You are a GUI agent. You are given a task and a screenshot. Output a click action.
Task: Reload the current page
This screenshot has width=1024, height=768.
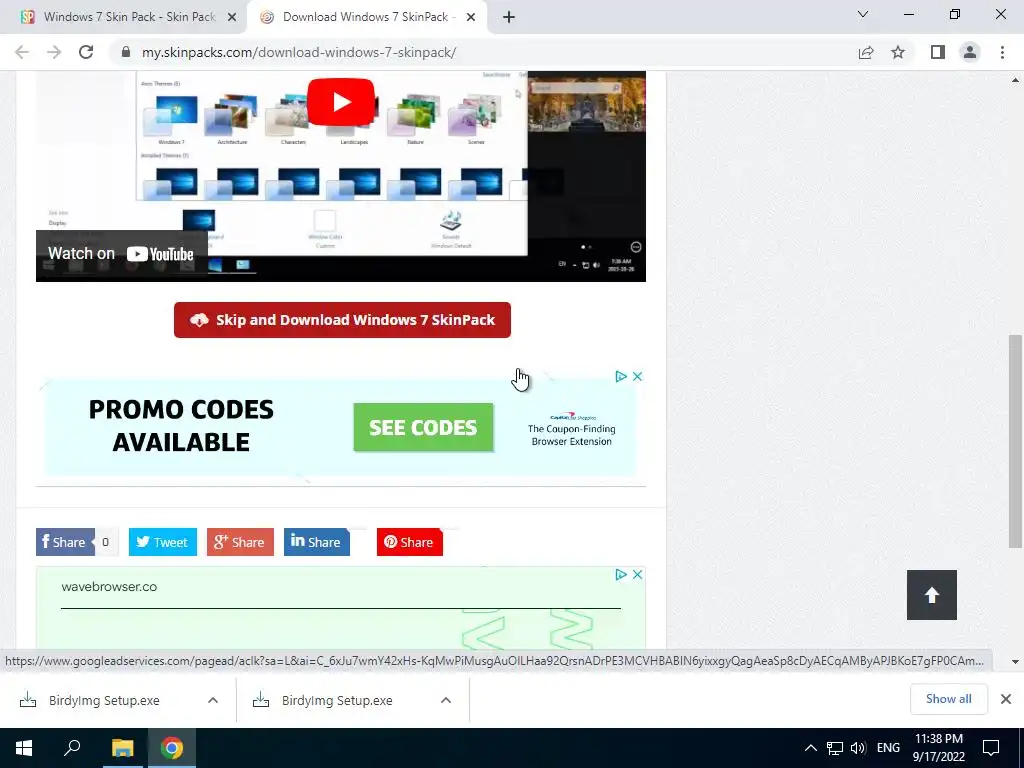click(x=86, y=52)
